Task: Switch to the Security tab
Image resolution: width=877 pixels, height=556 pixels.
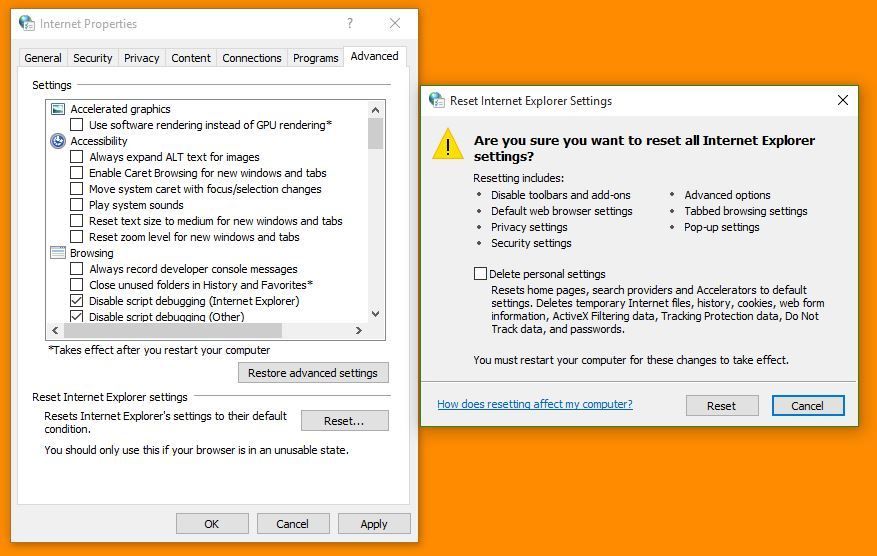Action: 93,58
